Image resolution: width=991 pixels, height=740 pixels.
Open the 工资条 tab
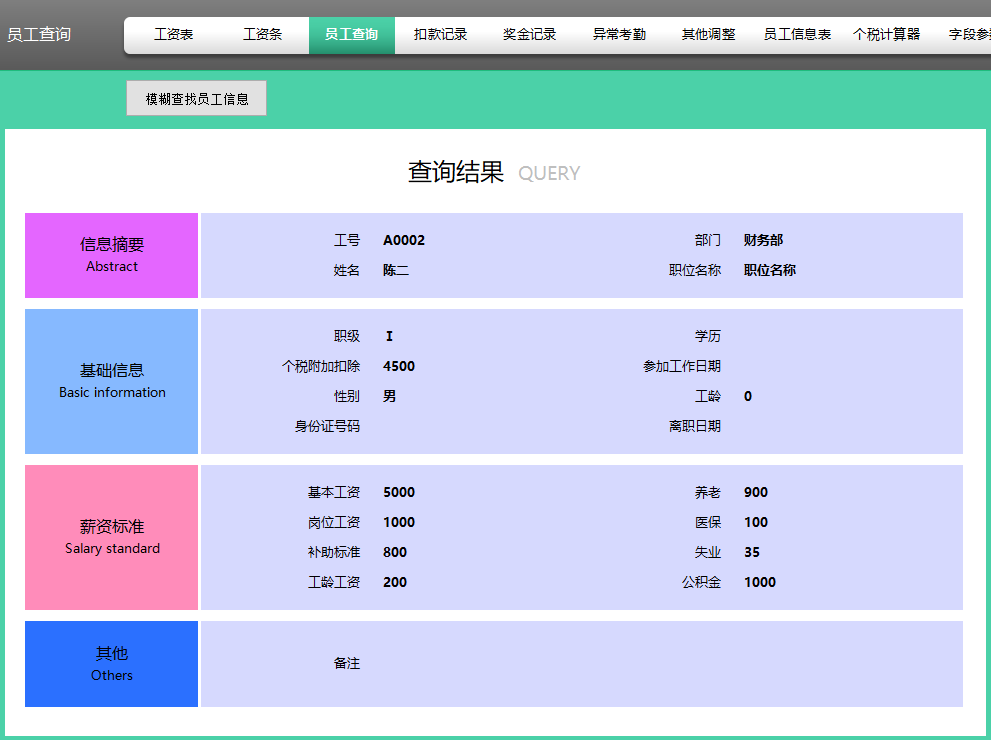(263, 33)
